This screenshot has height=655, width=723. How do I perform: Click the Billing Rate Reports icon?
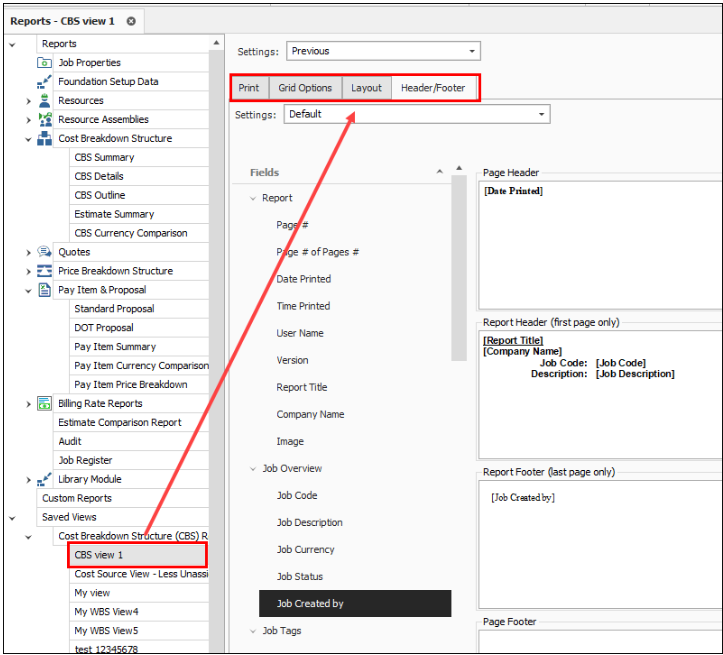(x=45, y=404)
